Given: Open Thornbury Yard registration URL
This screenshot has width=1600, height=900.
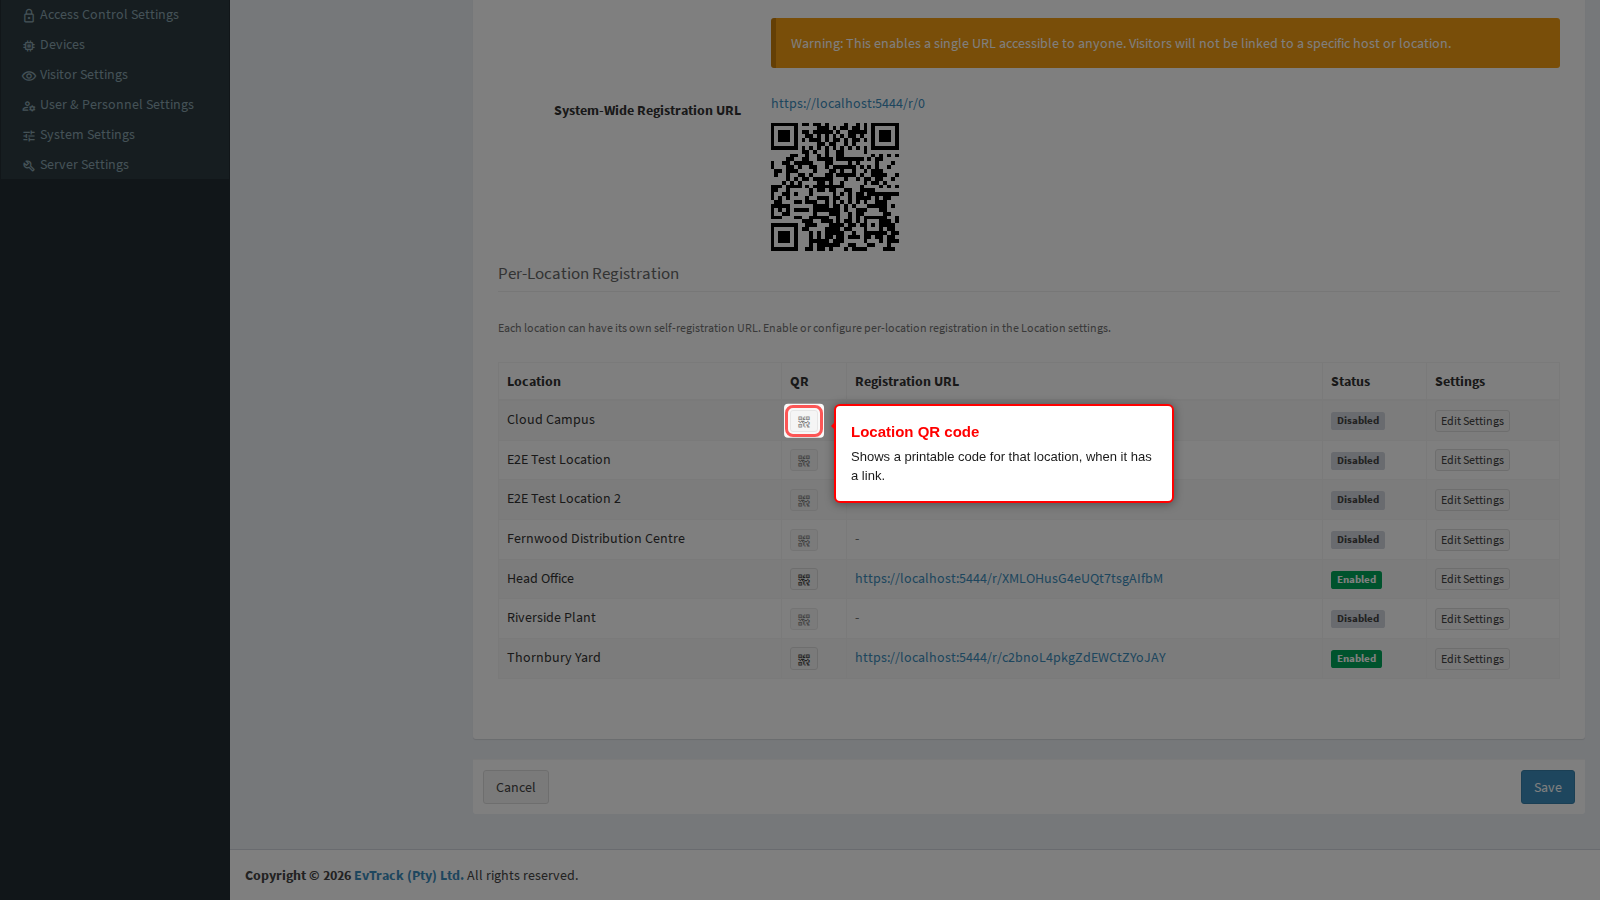Looking at the screenshot, I should tap(1010, 657).
